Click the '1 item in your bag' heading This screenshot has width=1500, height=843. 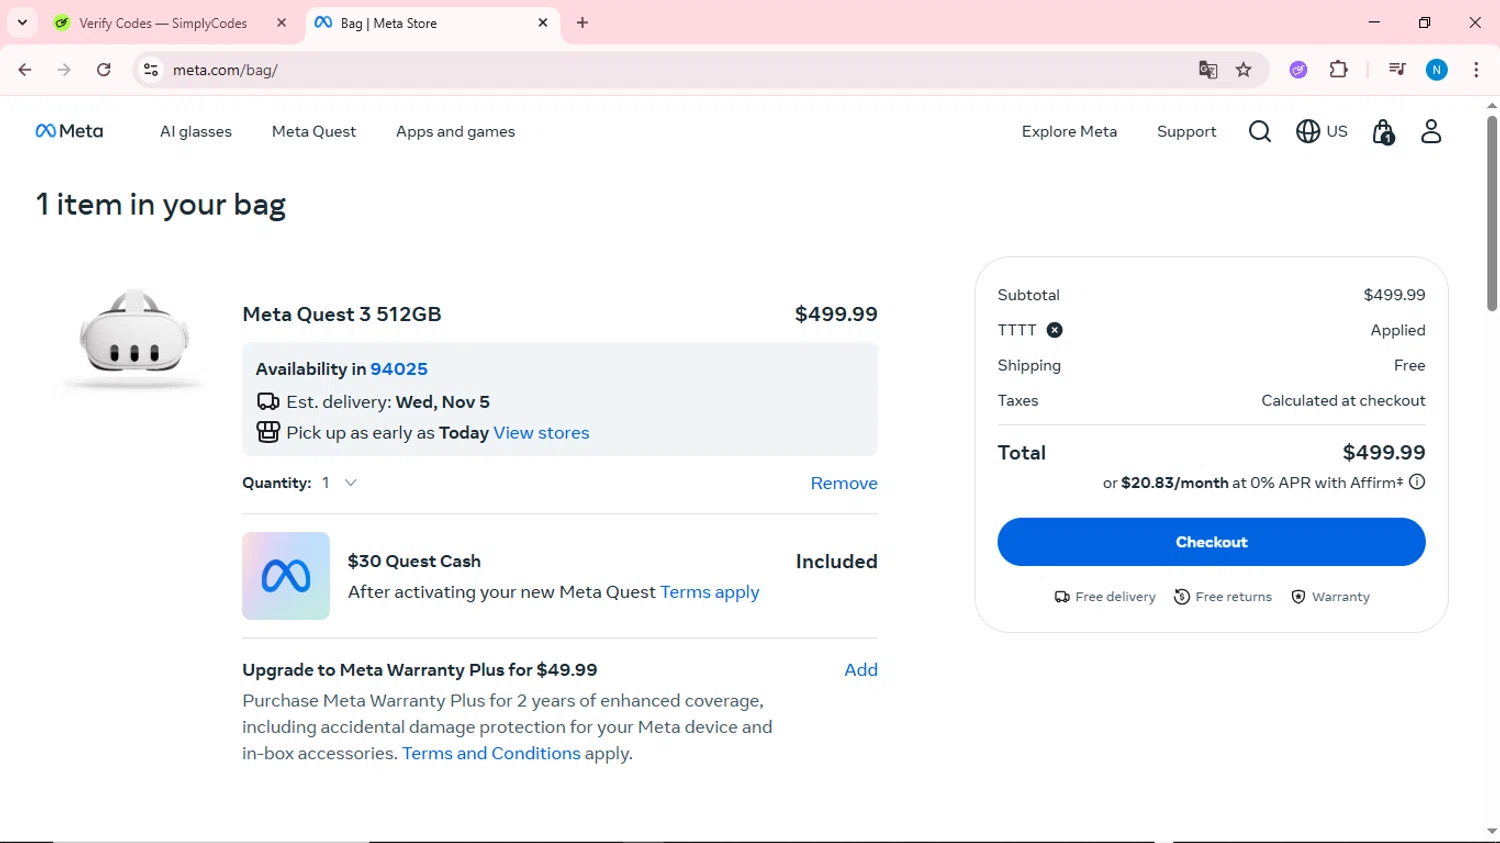(161, 205)
